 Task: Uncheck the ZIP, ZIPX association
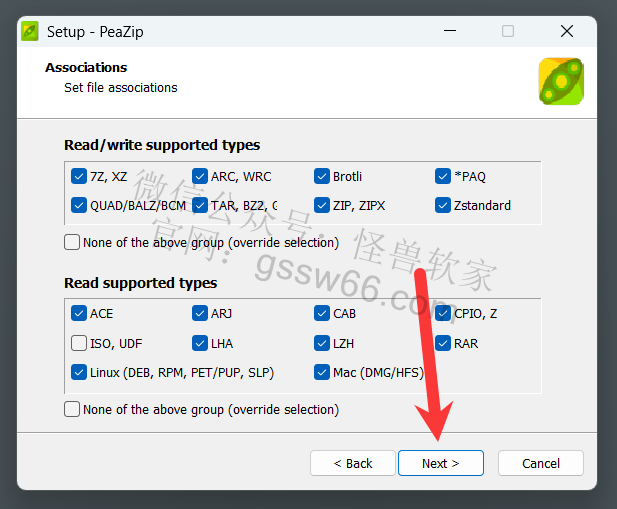click(322, 205)
